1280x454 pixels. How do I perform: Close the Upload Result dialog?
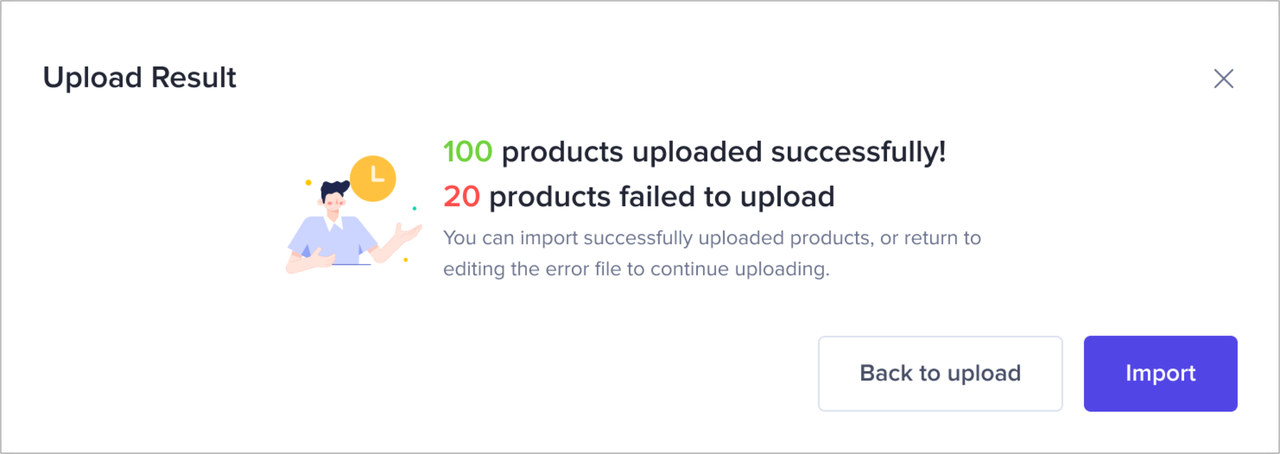(x=1223, y=79)
